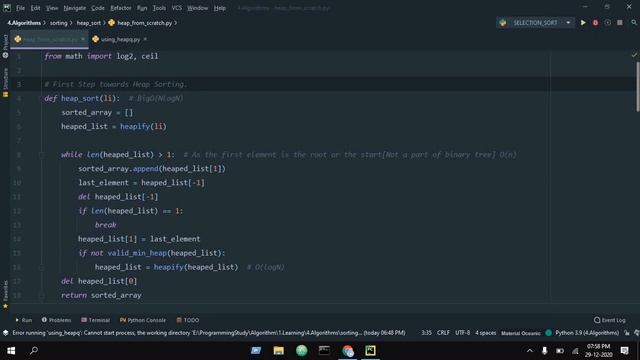Open the Python Console tool window

(143, 320)
